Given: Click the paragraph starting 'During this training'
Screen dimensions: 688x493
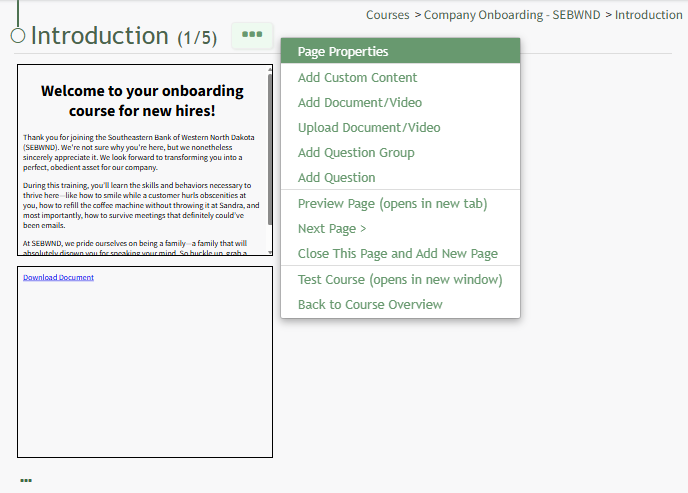Looking at the screenshot, I should click(x=141, y=205).
